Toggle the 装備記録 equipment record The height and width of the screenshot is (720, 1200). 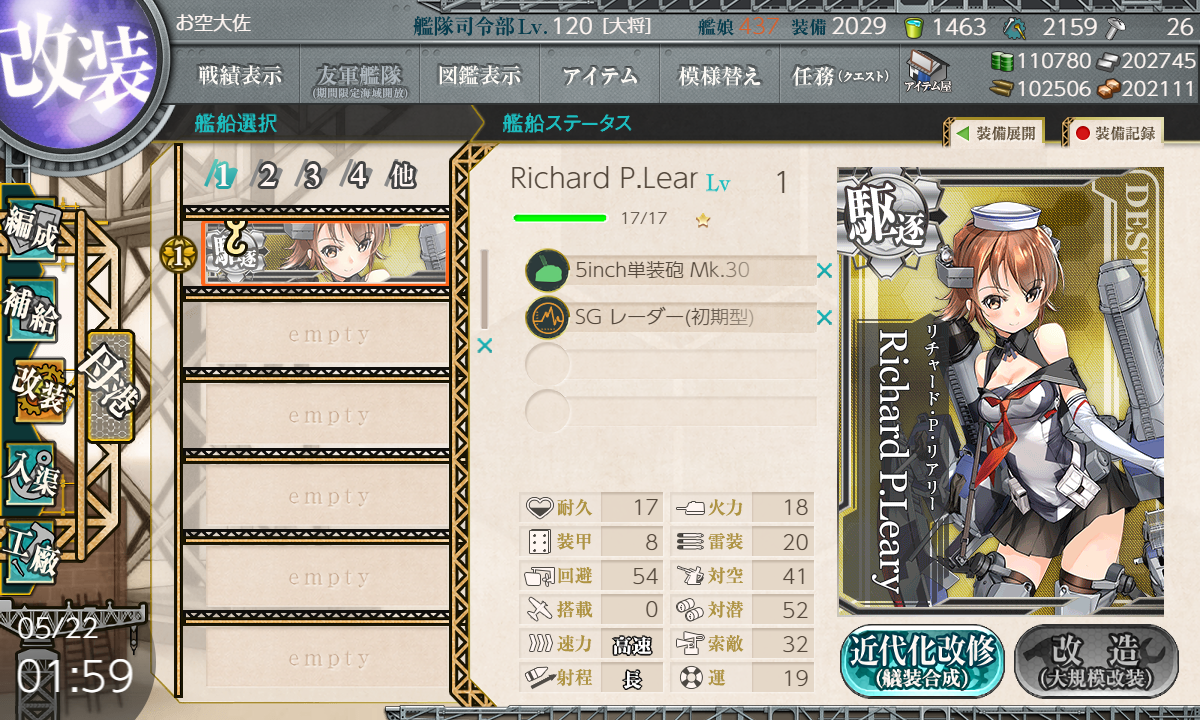click(x=1113, y=133)
